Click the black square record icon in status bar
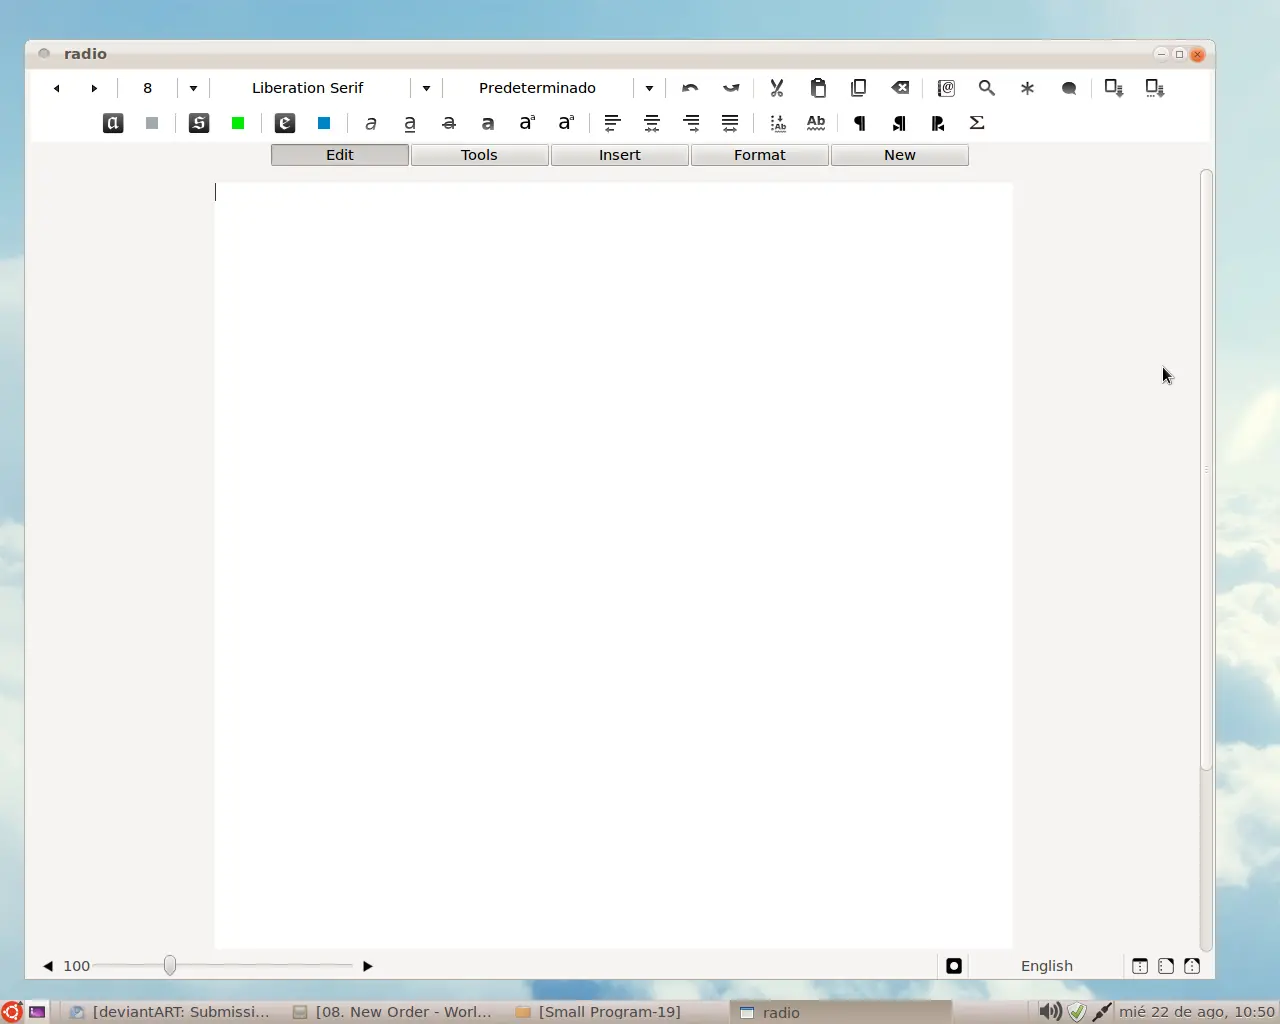The height and width of the screenshot is (1024, 1280). [x=954, y=966]
